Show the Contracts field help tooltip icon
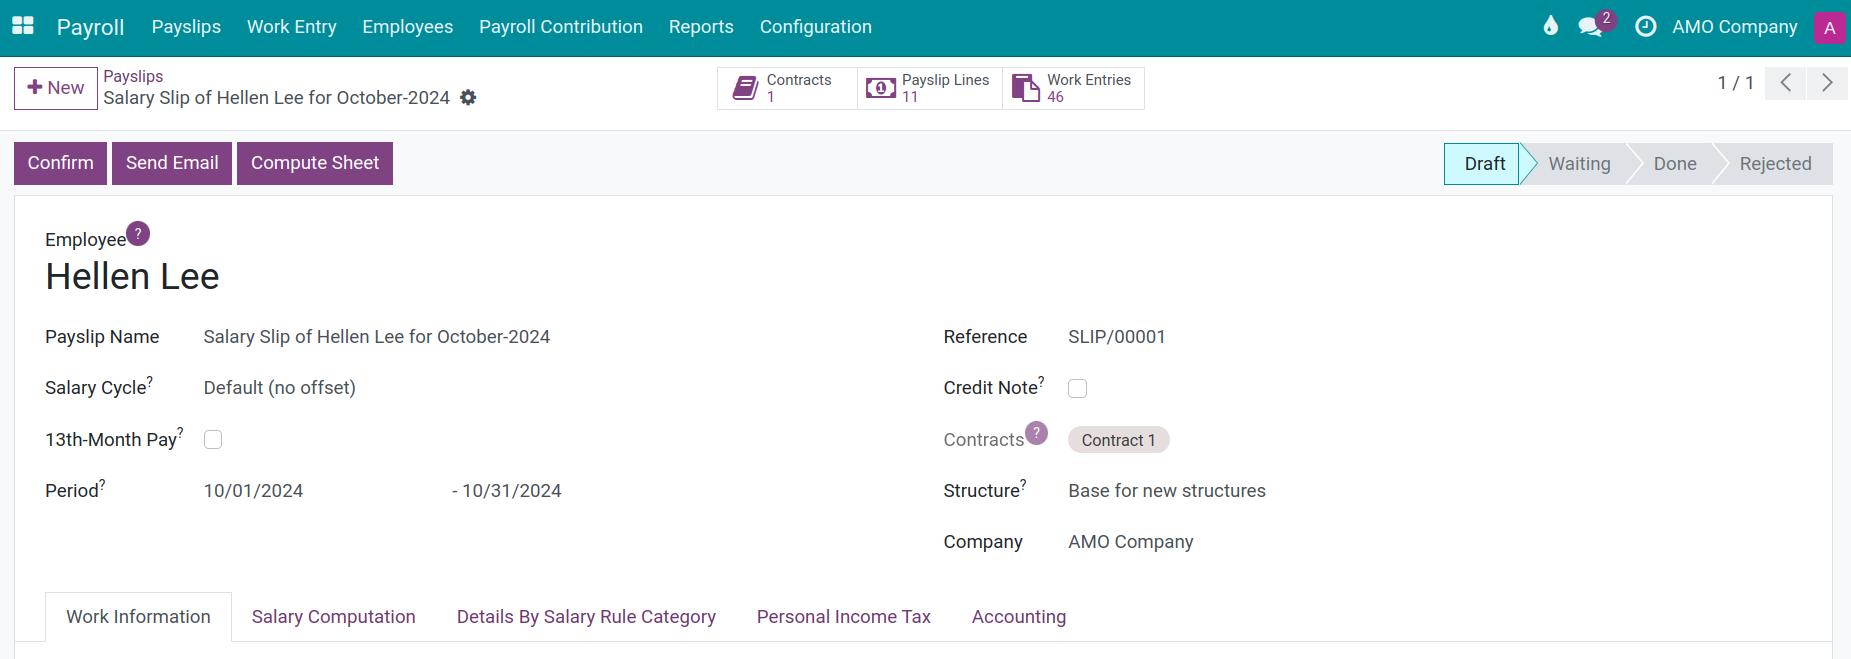Image resolution: width=1851 pixels, height=659 pixels. click(x=1036, y=433)
